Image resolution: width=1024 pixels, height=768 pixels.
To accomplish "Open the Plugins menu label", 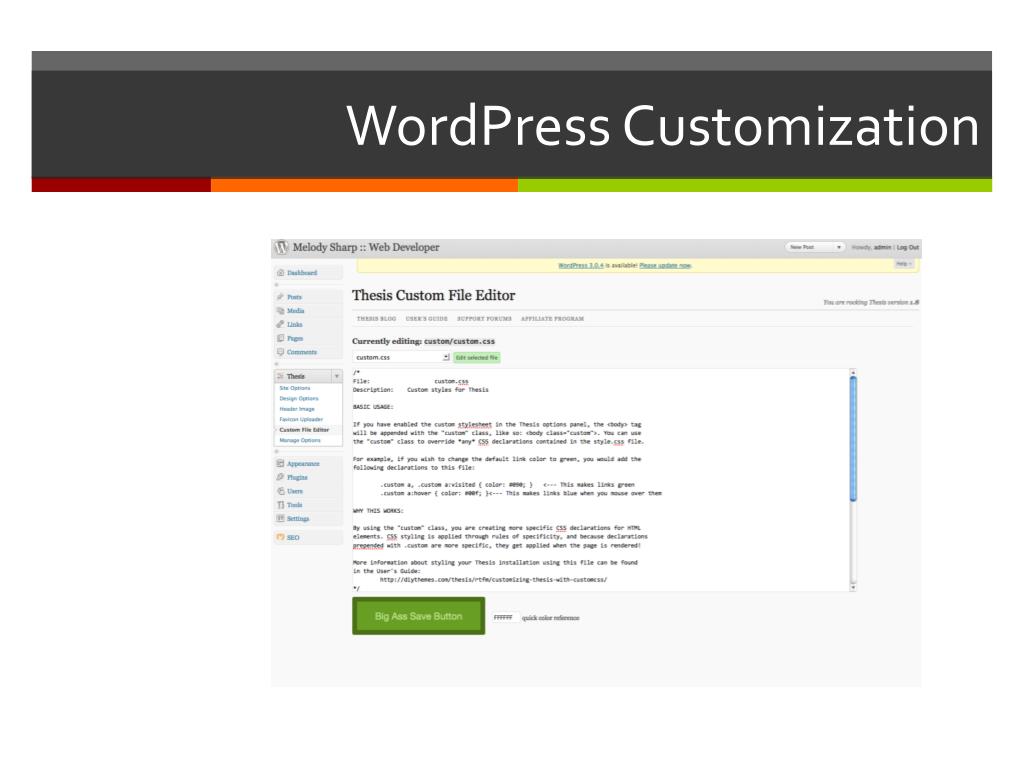I will pyautogui.click(x=297, y=477).
